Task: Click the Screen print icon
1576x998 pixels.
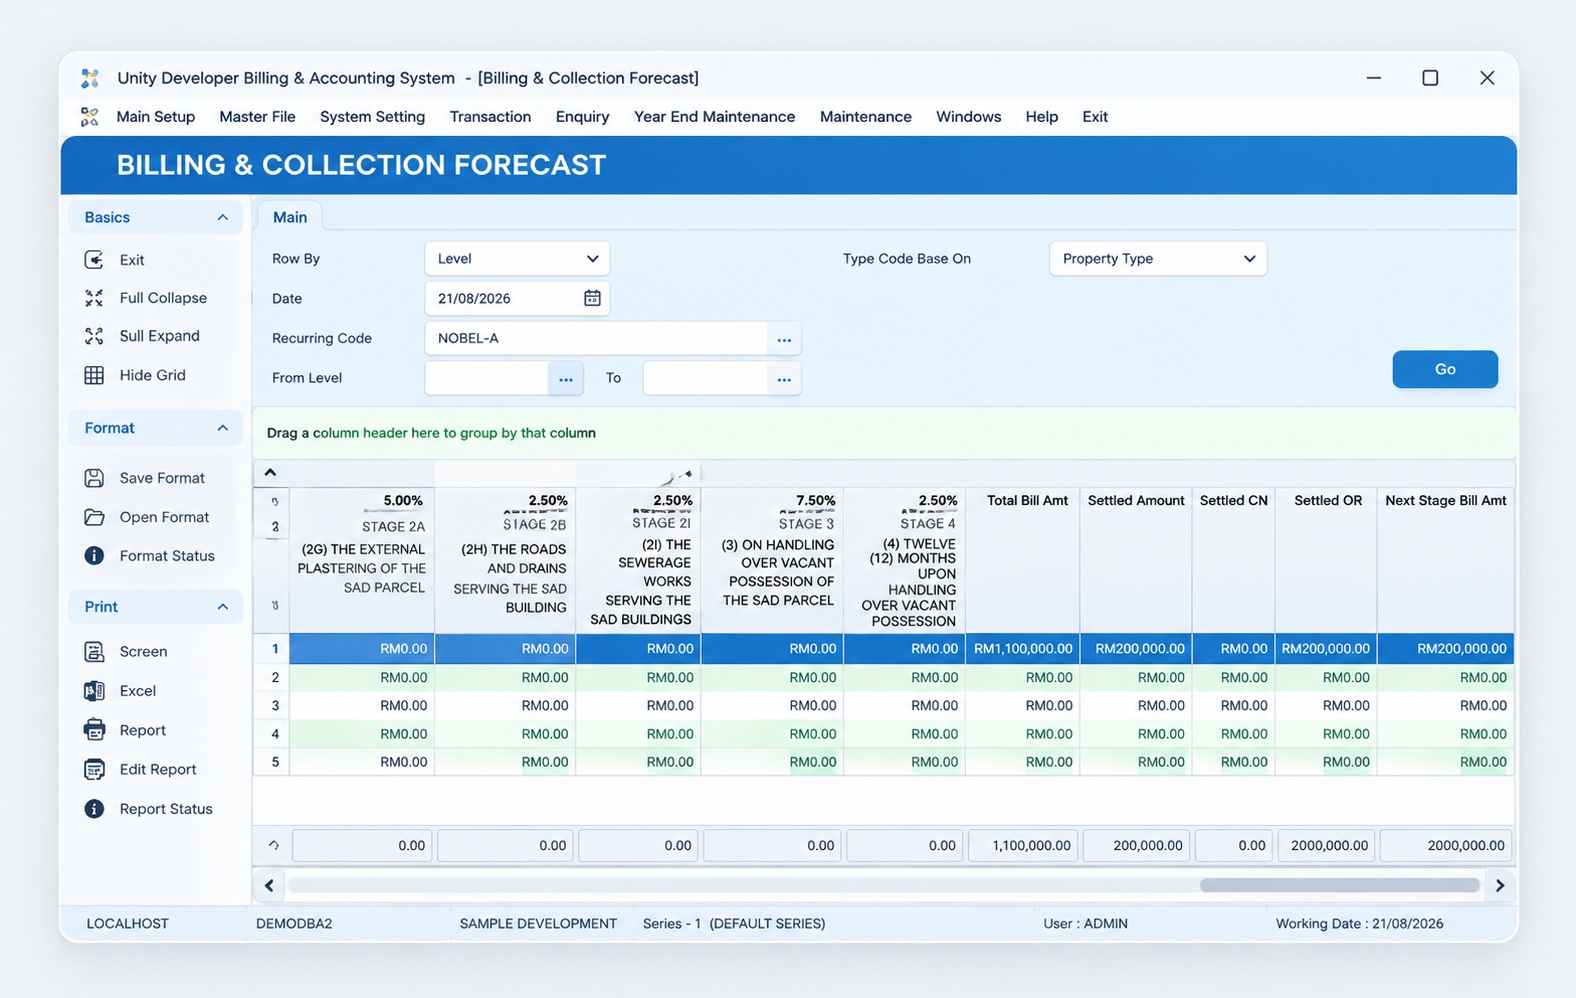Action: [94, 652]
